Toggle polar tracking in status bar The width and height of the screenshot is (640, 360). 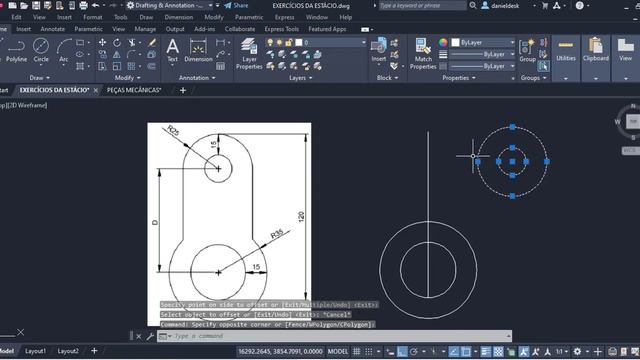tap(414, 351)
